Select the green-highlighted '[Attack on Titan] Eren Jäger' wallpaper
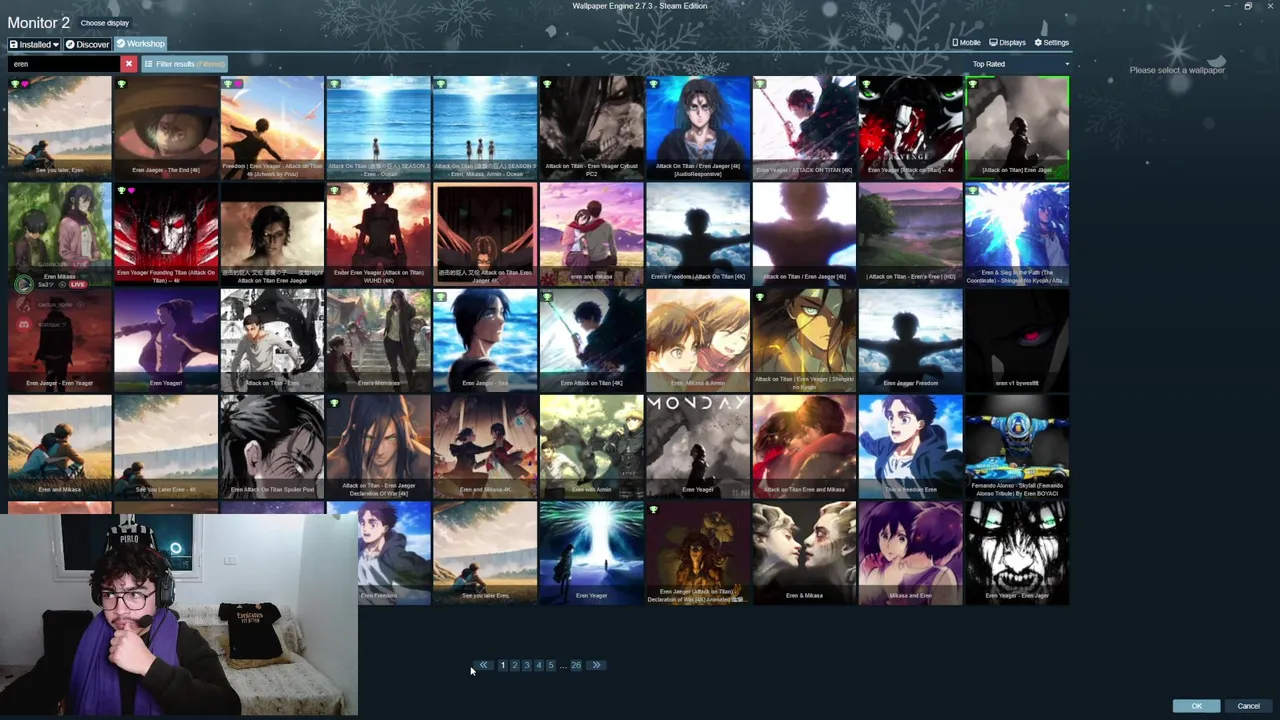 [1017, 128]
